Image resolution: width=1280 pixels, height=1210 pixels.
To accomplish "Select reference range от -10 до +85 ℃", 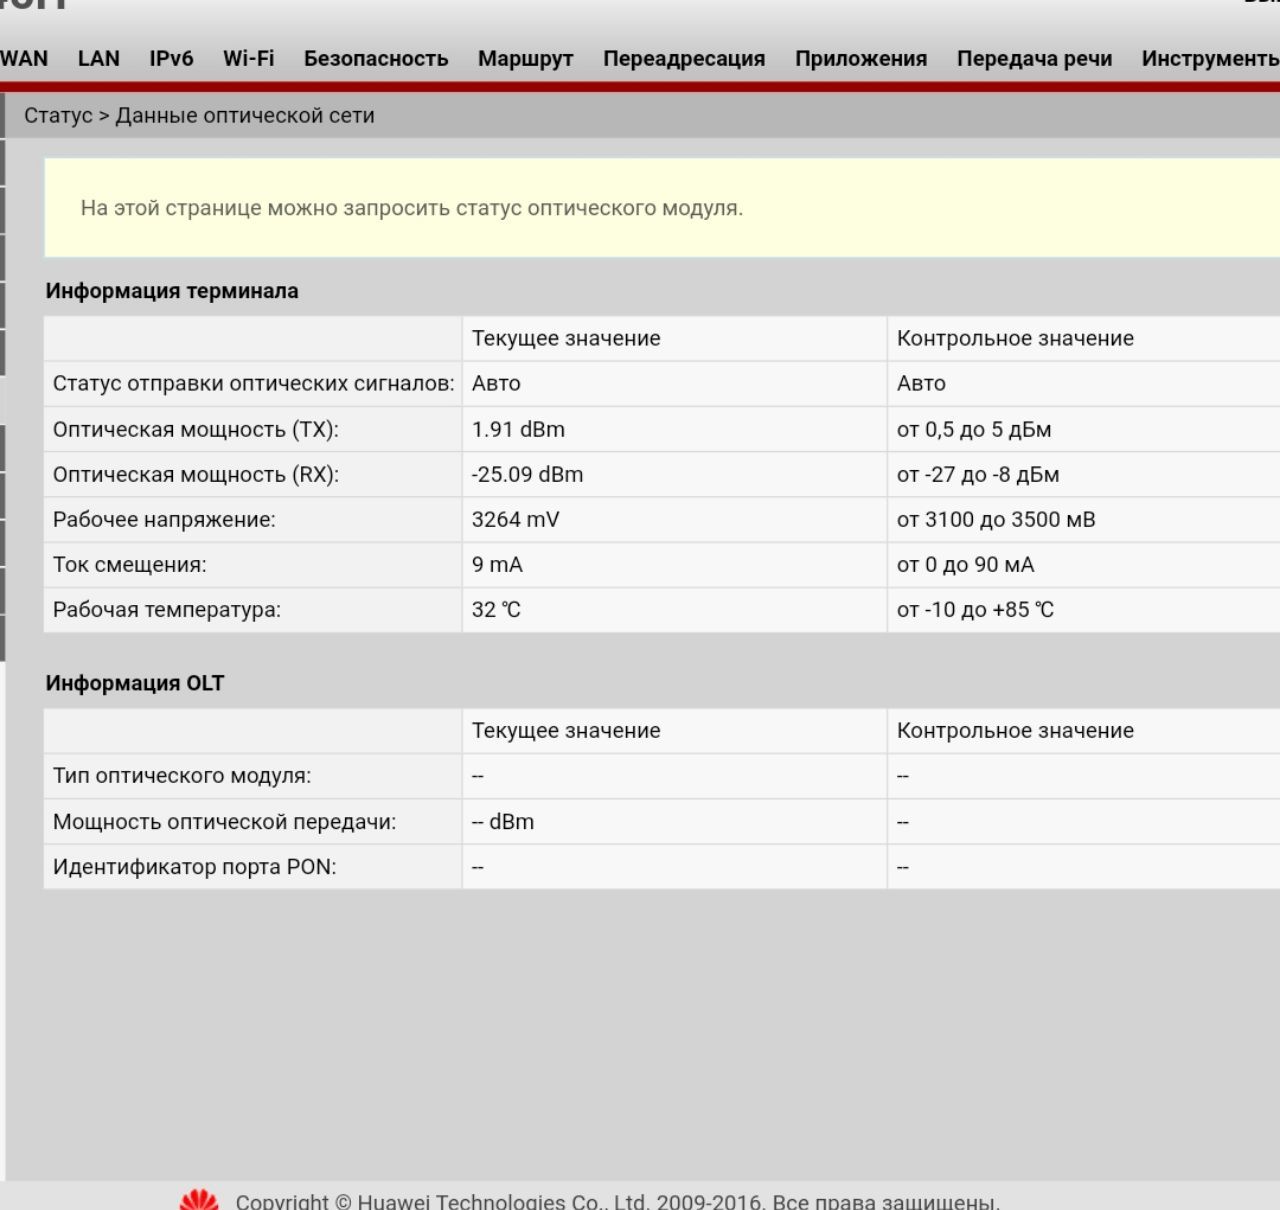I will coord(975,609).
